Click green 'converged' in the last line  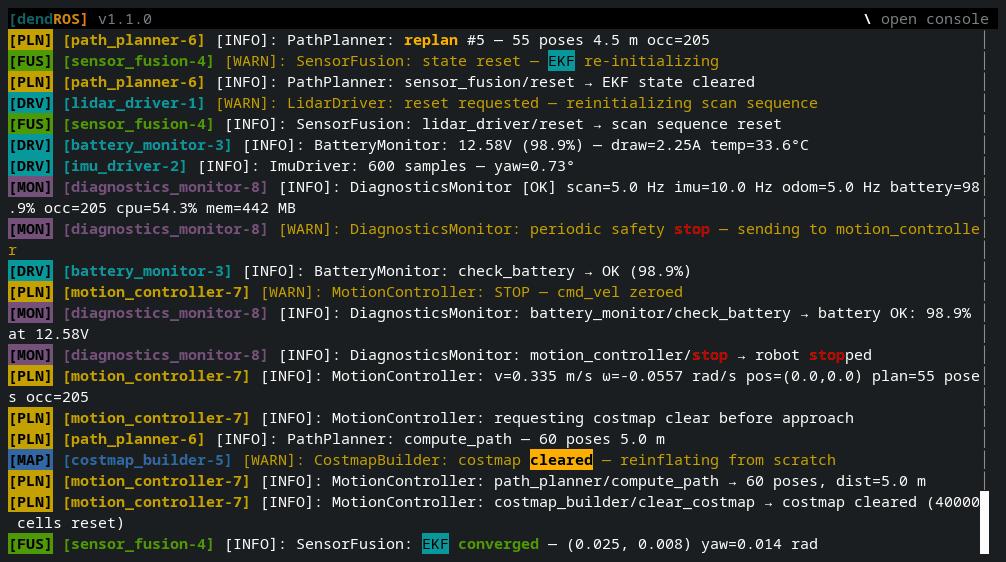pos(499,544)
